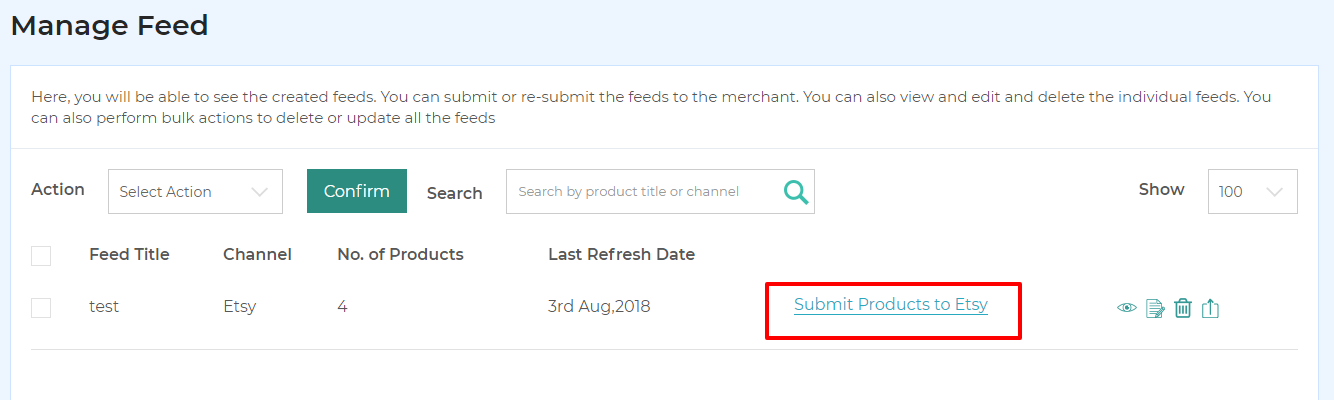Click the Feed Title column header
The width and height of the screenshot is (1334, 400).
[x=129, y=254]
